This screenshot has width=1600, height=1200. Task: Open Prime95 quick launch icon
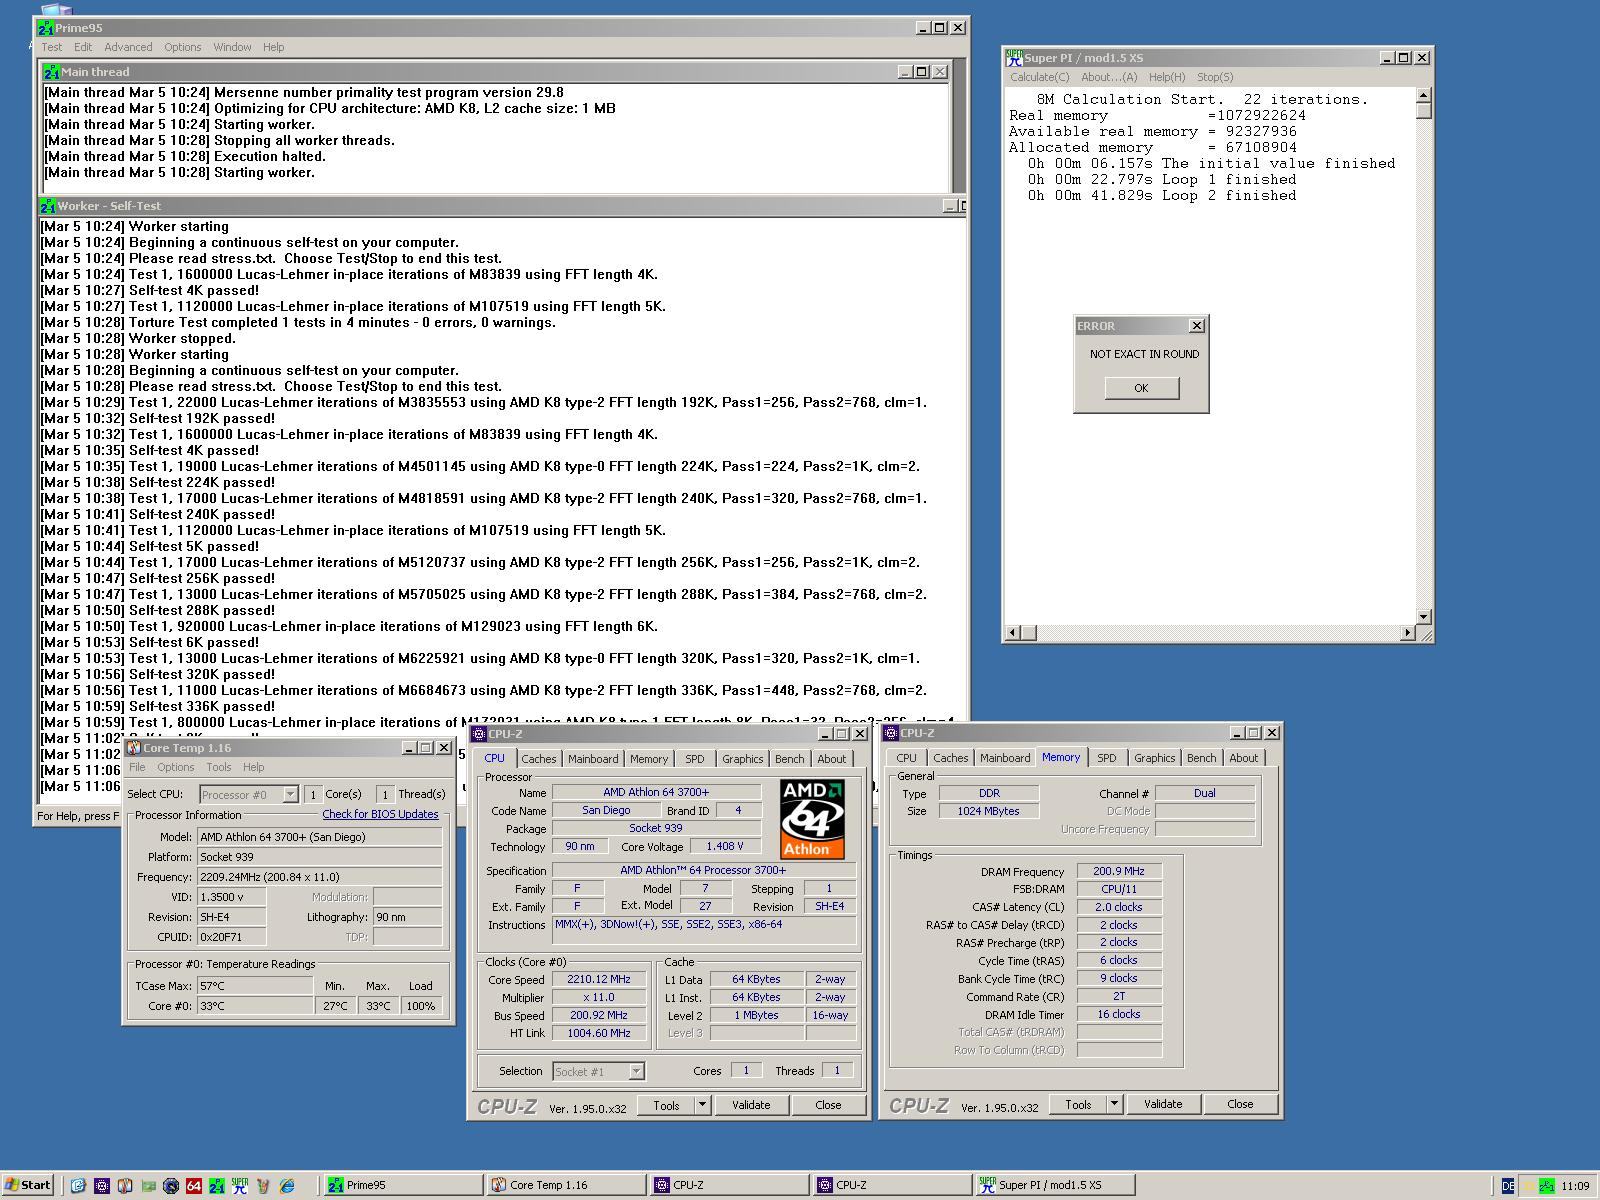coord(217,1185)
